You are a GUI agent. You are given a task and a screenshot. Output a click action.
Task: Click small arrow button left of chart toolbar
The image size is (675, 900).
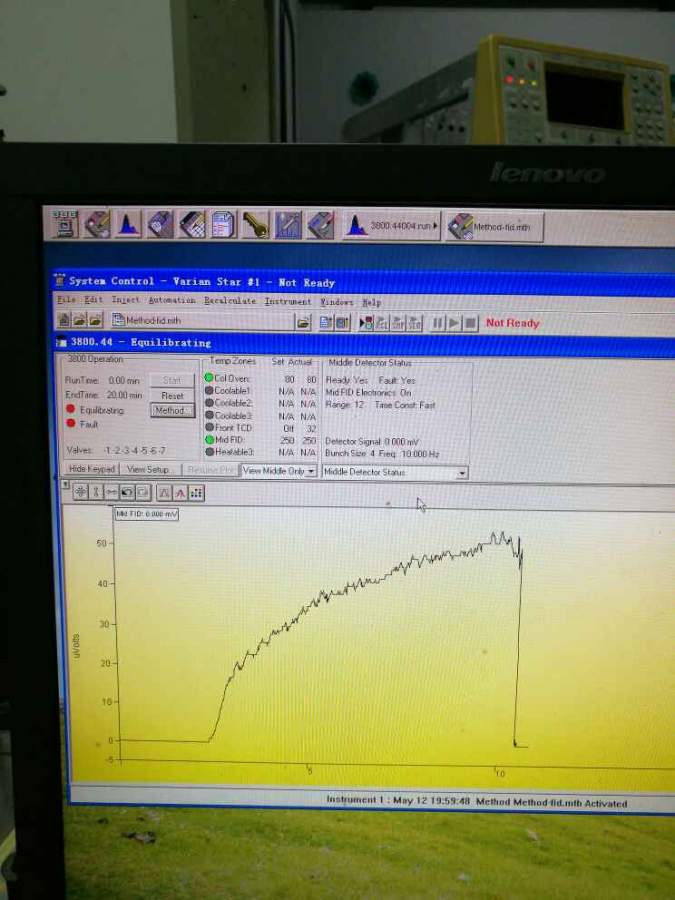point(65,484)
